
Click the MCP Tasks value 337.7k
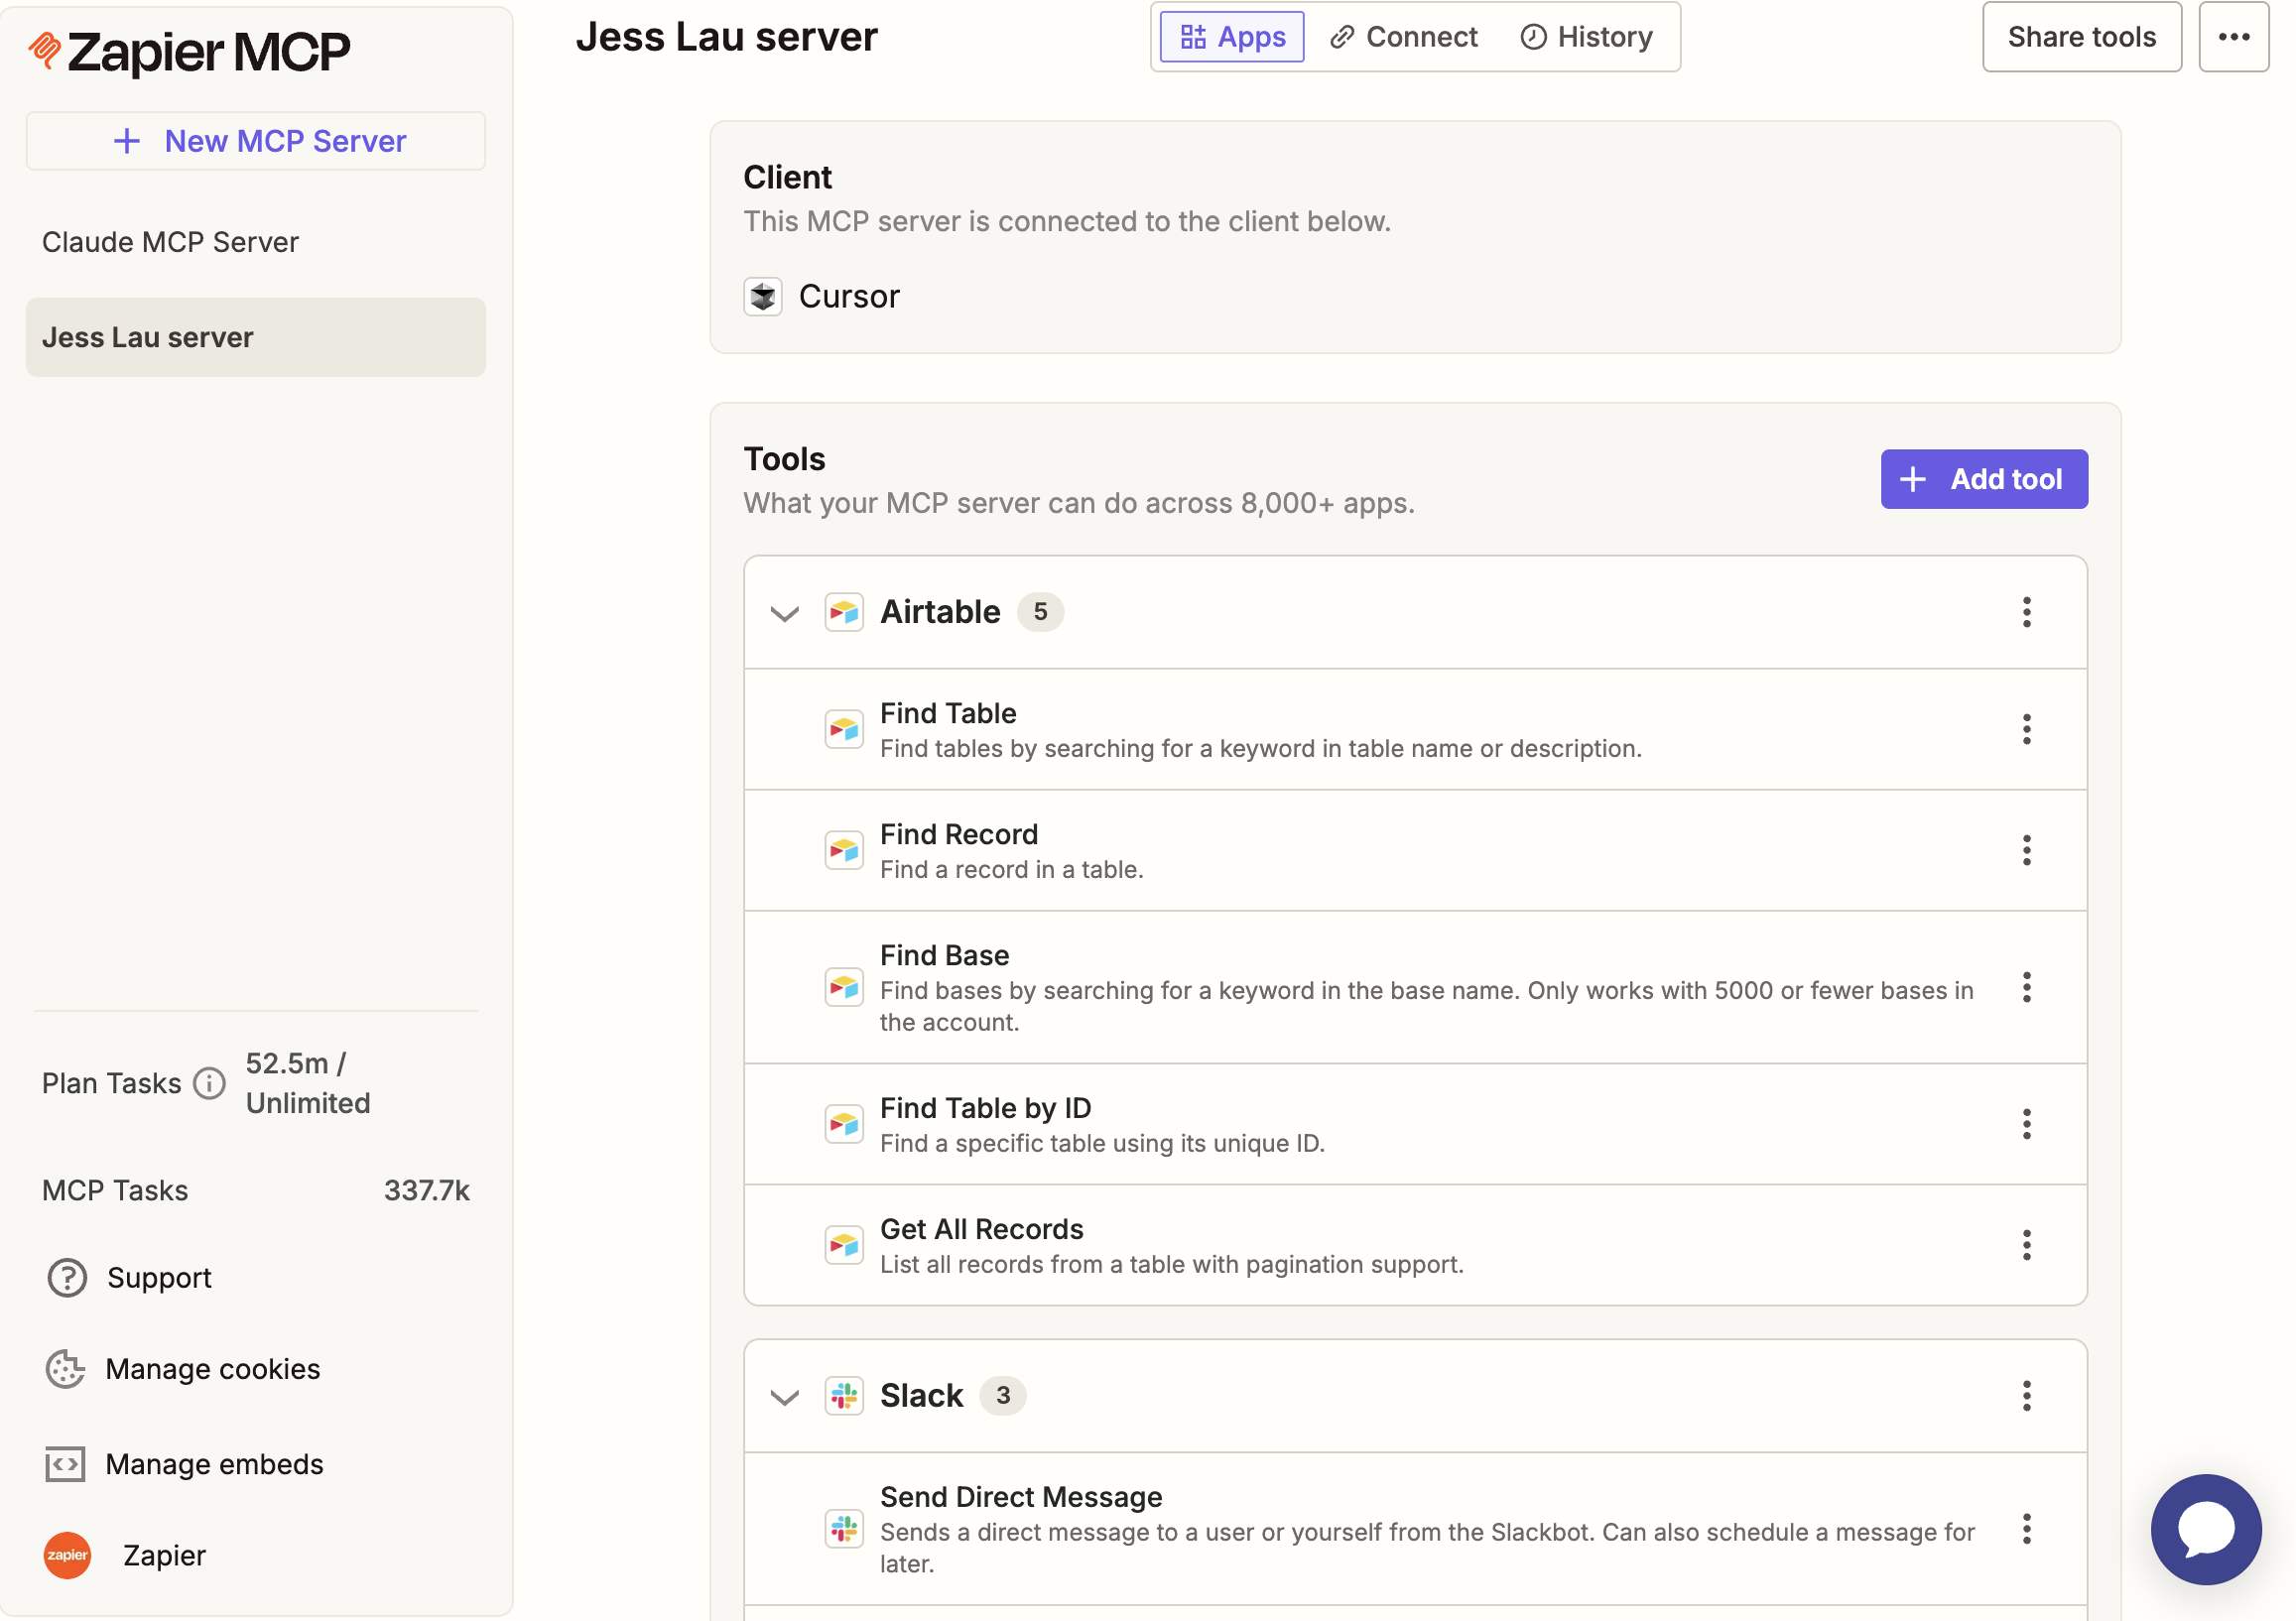[427, 1190]
